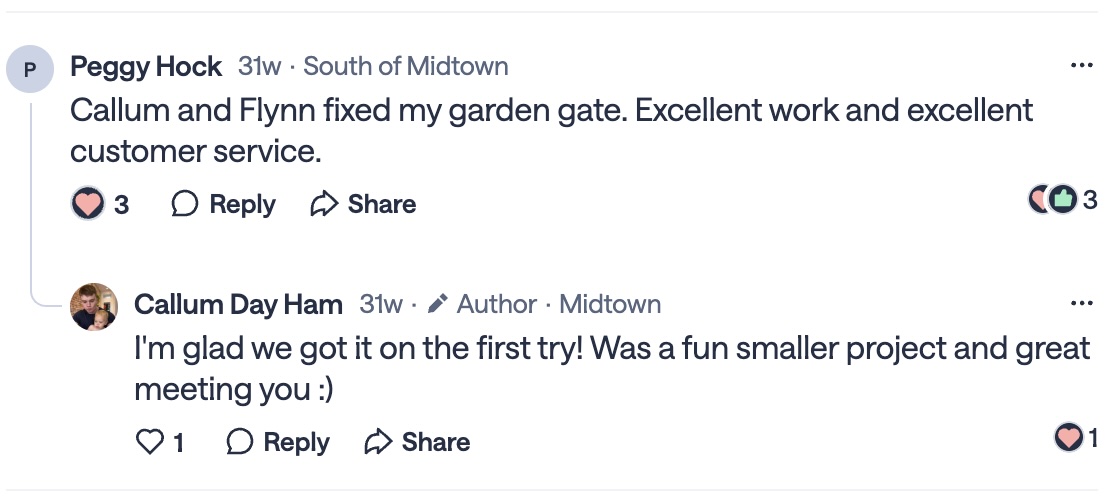Click the Midtown neighborhood label
This screenshot has width=1114, height=500.
tap(610, 304)
